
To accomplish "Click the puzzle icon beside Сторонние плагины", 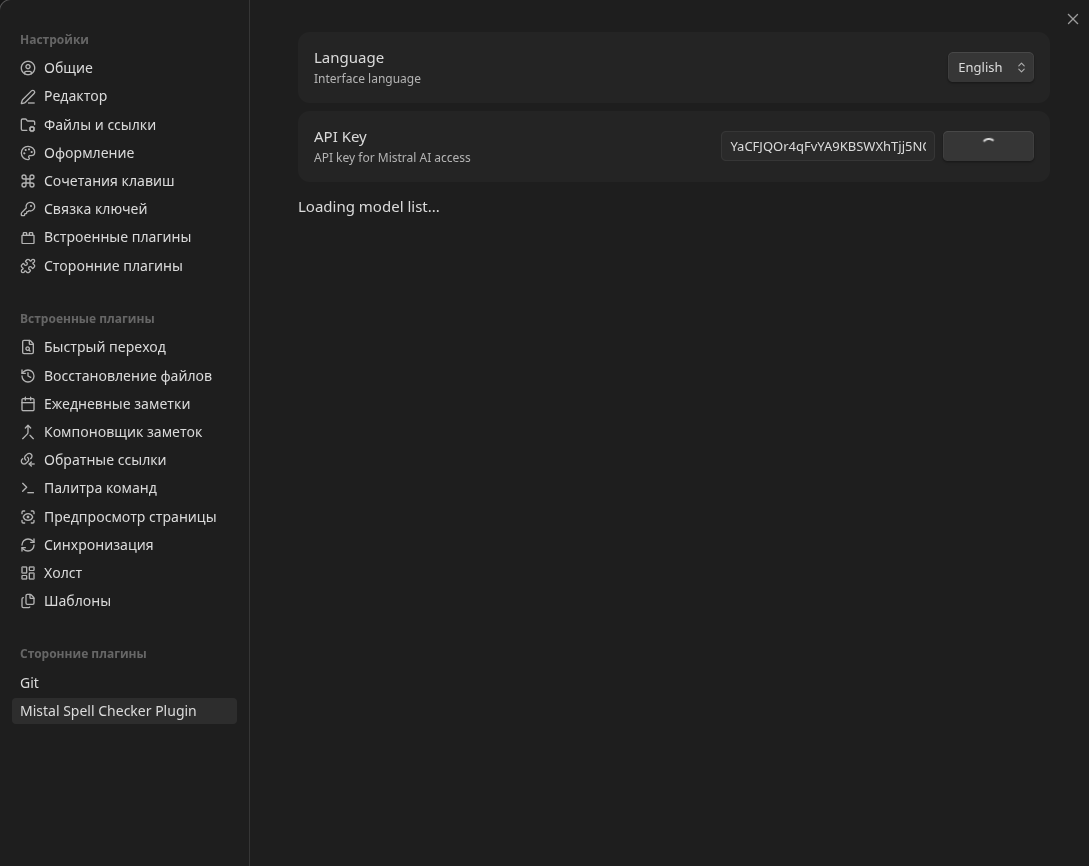I will [x=28, y=266].
